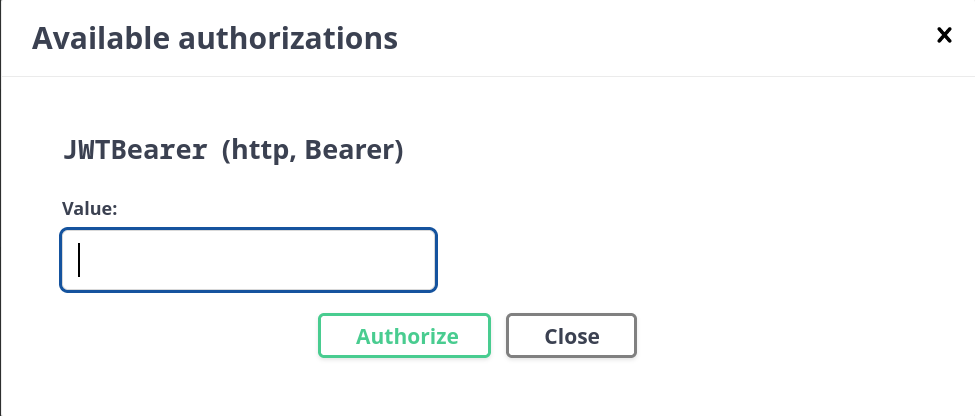Submit the token with the green Authorize button
Viewport: 975px width, 416px height.
[x=404, y=336]
